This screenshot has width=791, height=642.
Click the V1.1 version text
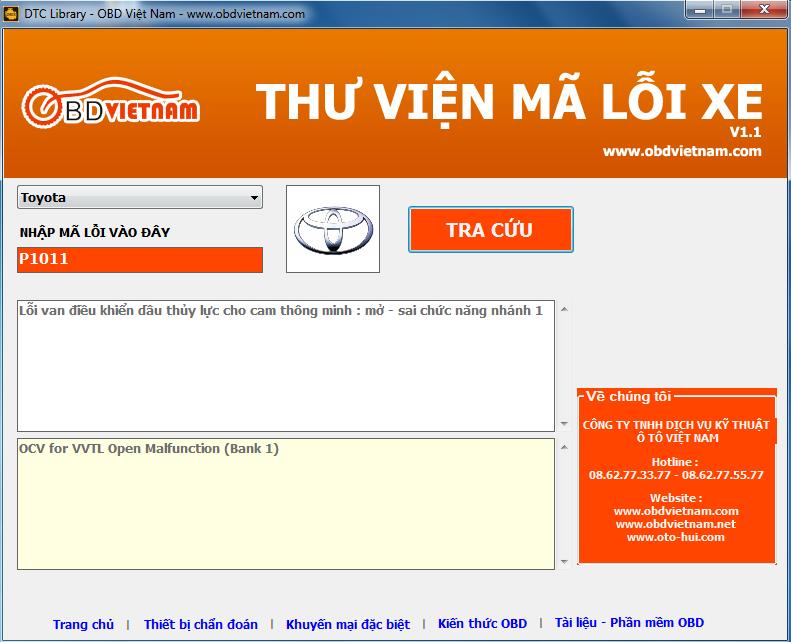click(745, 132)
